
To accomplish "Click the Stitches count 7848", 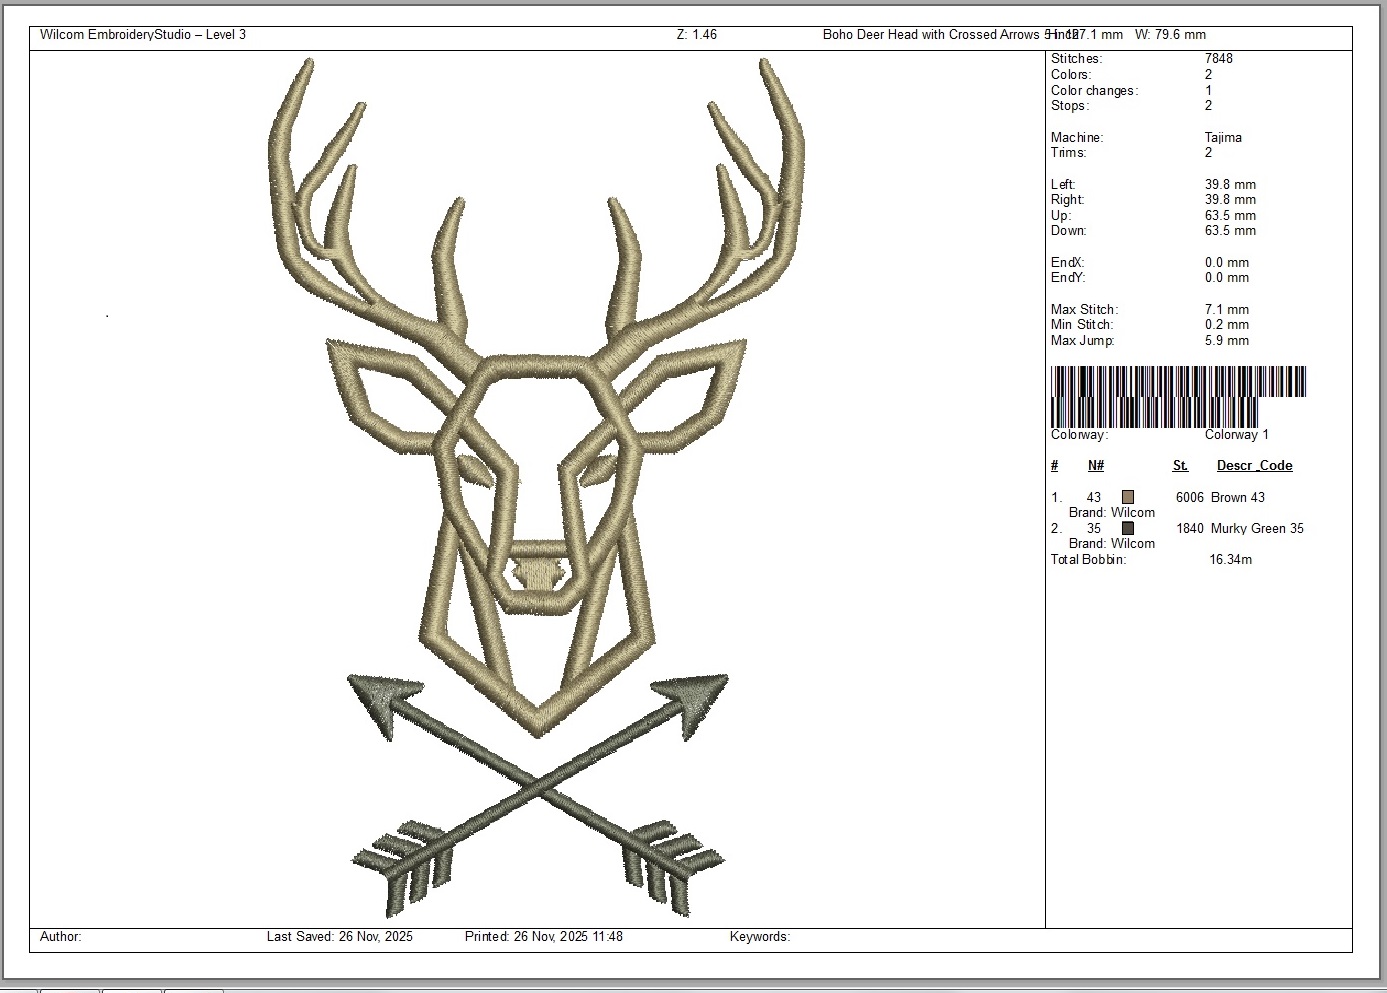I will (x=1218, y=59).
